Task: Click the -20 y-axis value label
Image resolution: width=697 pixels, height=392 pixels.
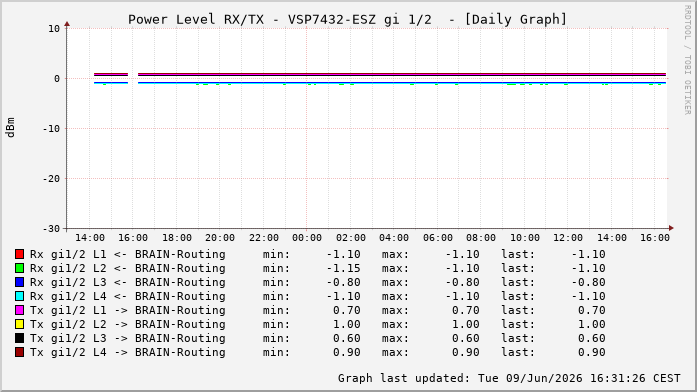Action: [x=51, y=179]
